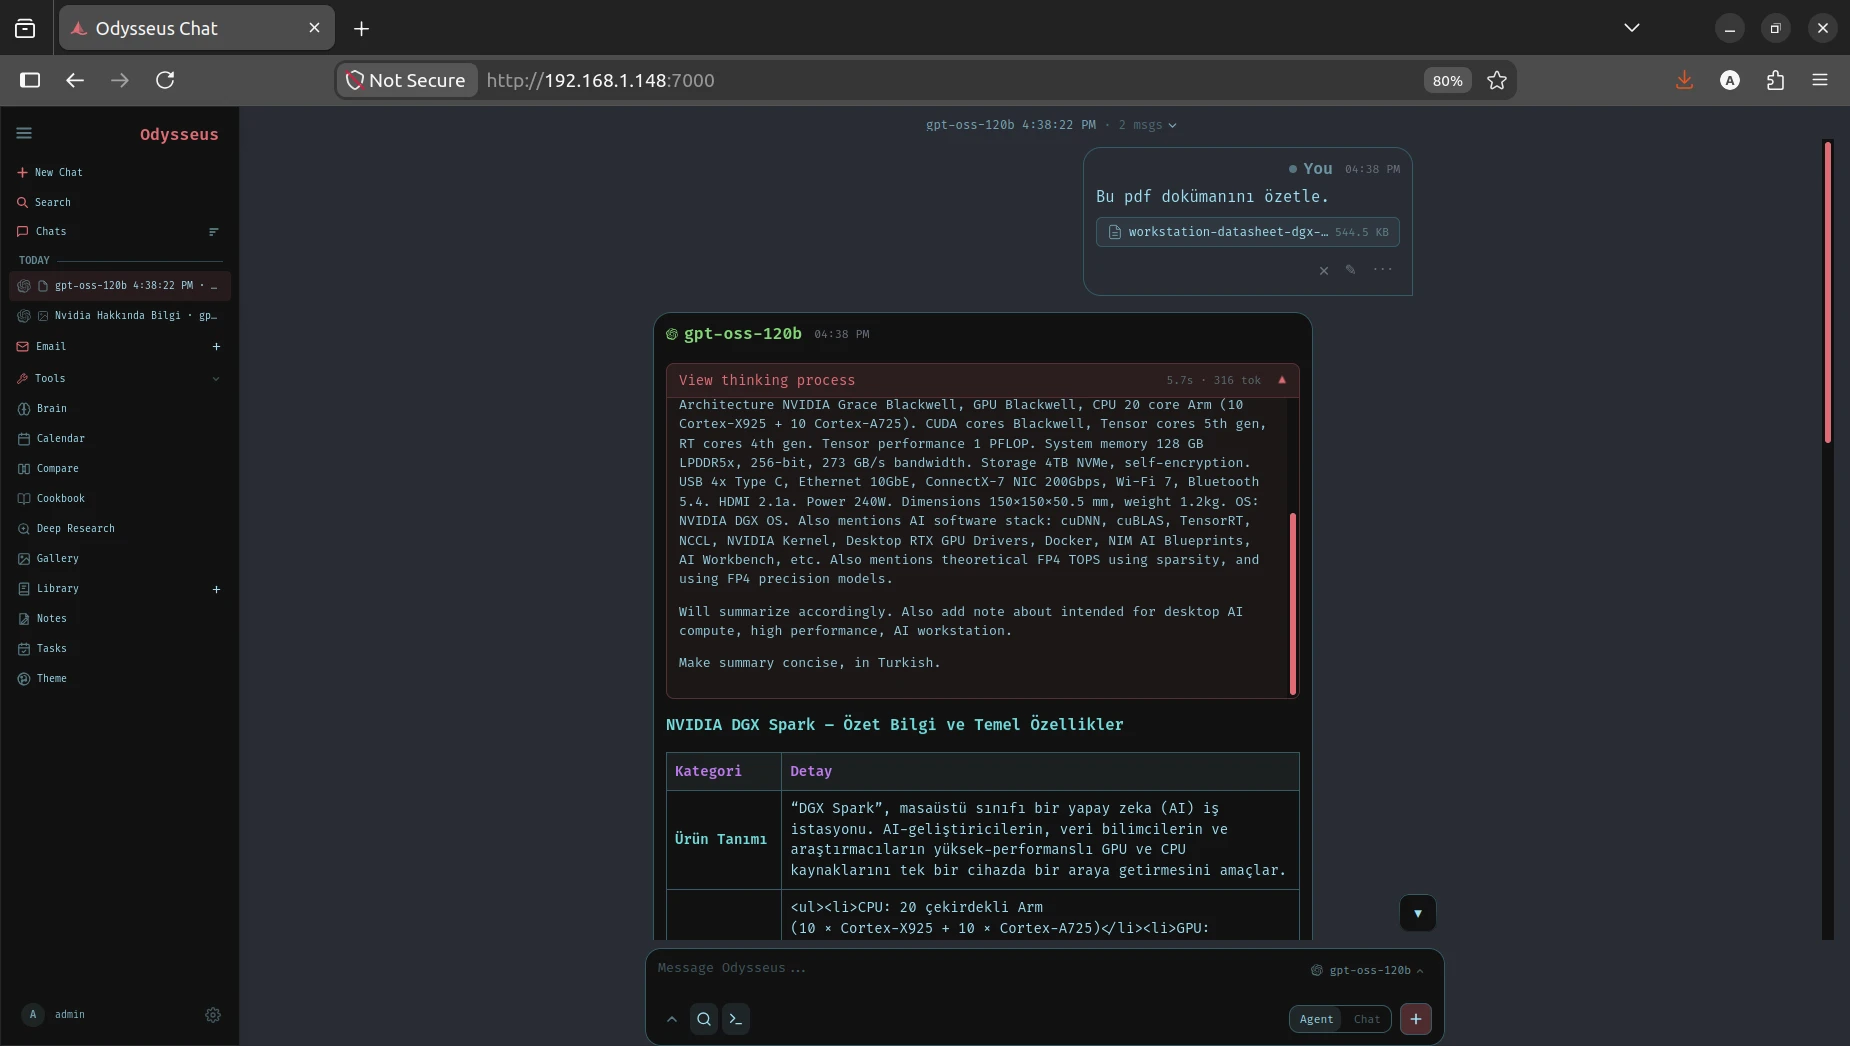Toggle the terminal icon in message bar
Viewport: 1850px width, 1046px height.
coord(736,1019)
